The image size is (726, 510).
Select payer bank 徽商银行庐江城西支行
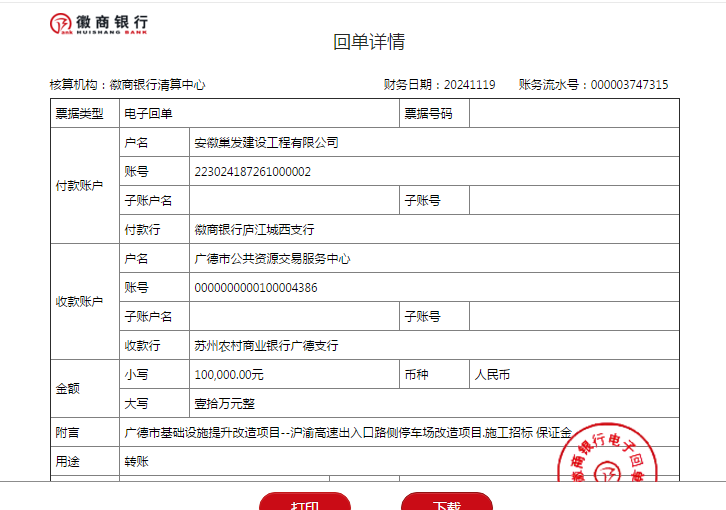(254, 230)
